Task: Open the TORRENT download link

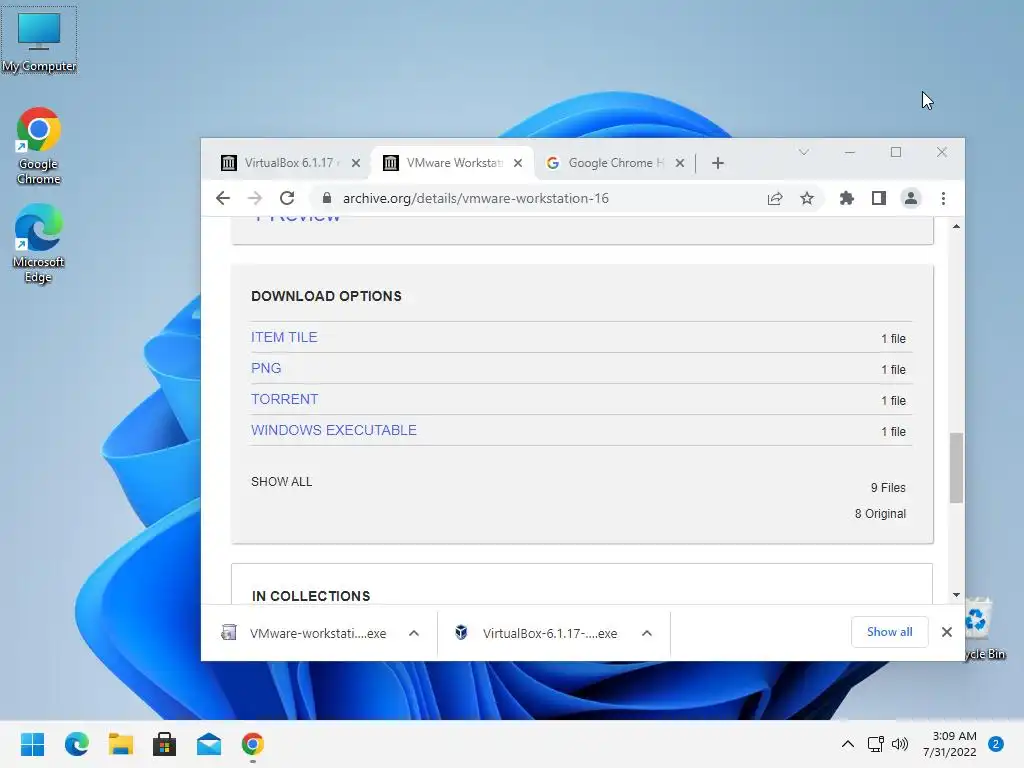Action: [x=285, y=399]
